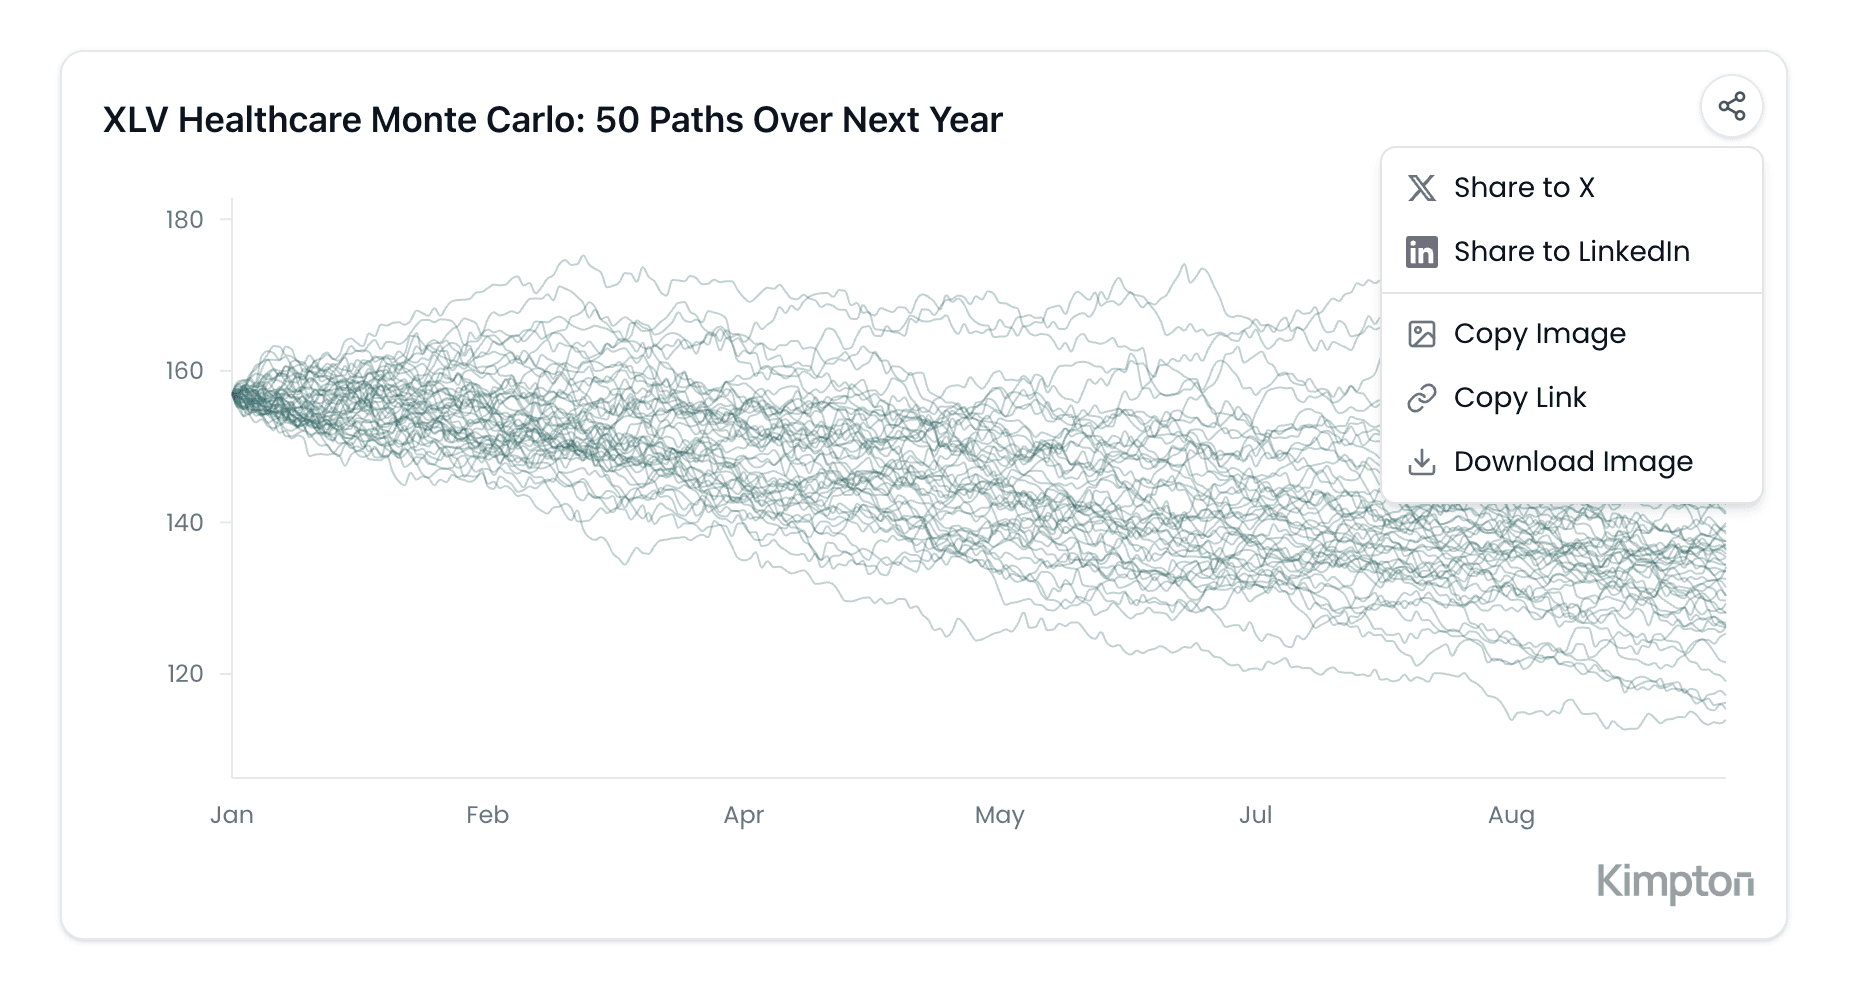Click the paths' starting point near 157
Viewport: 1856px width, 988px height.
236,396
